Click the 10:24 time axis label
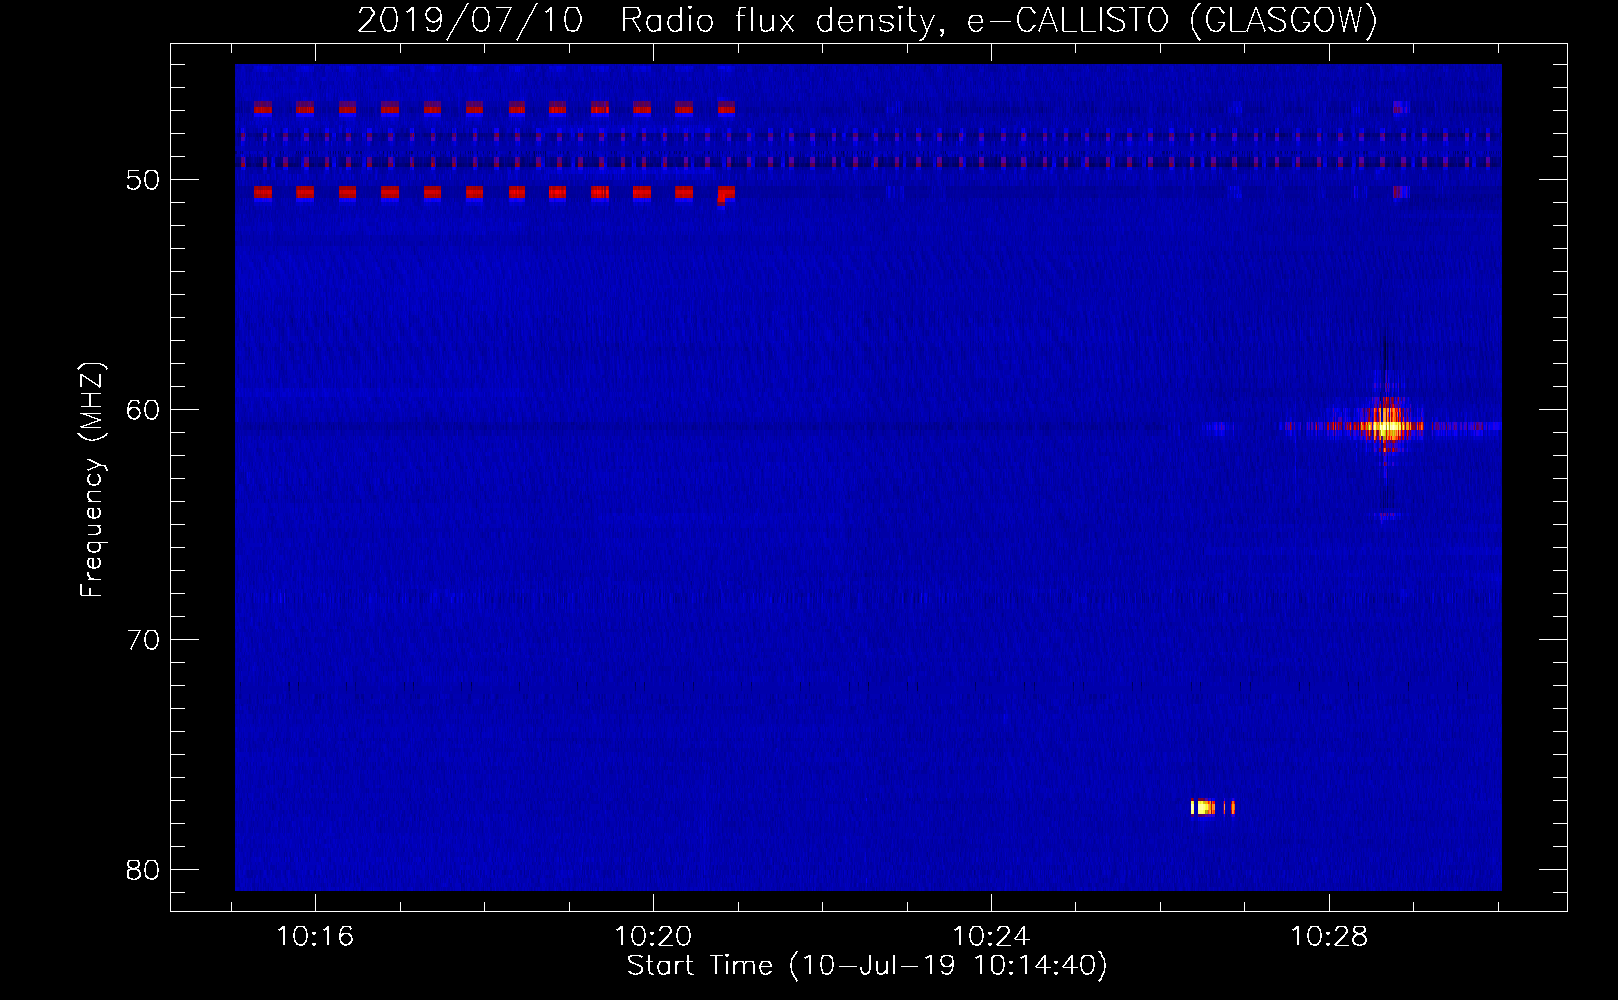The width and height of the screenshot is (1618, 1000). coord(991,936)
